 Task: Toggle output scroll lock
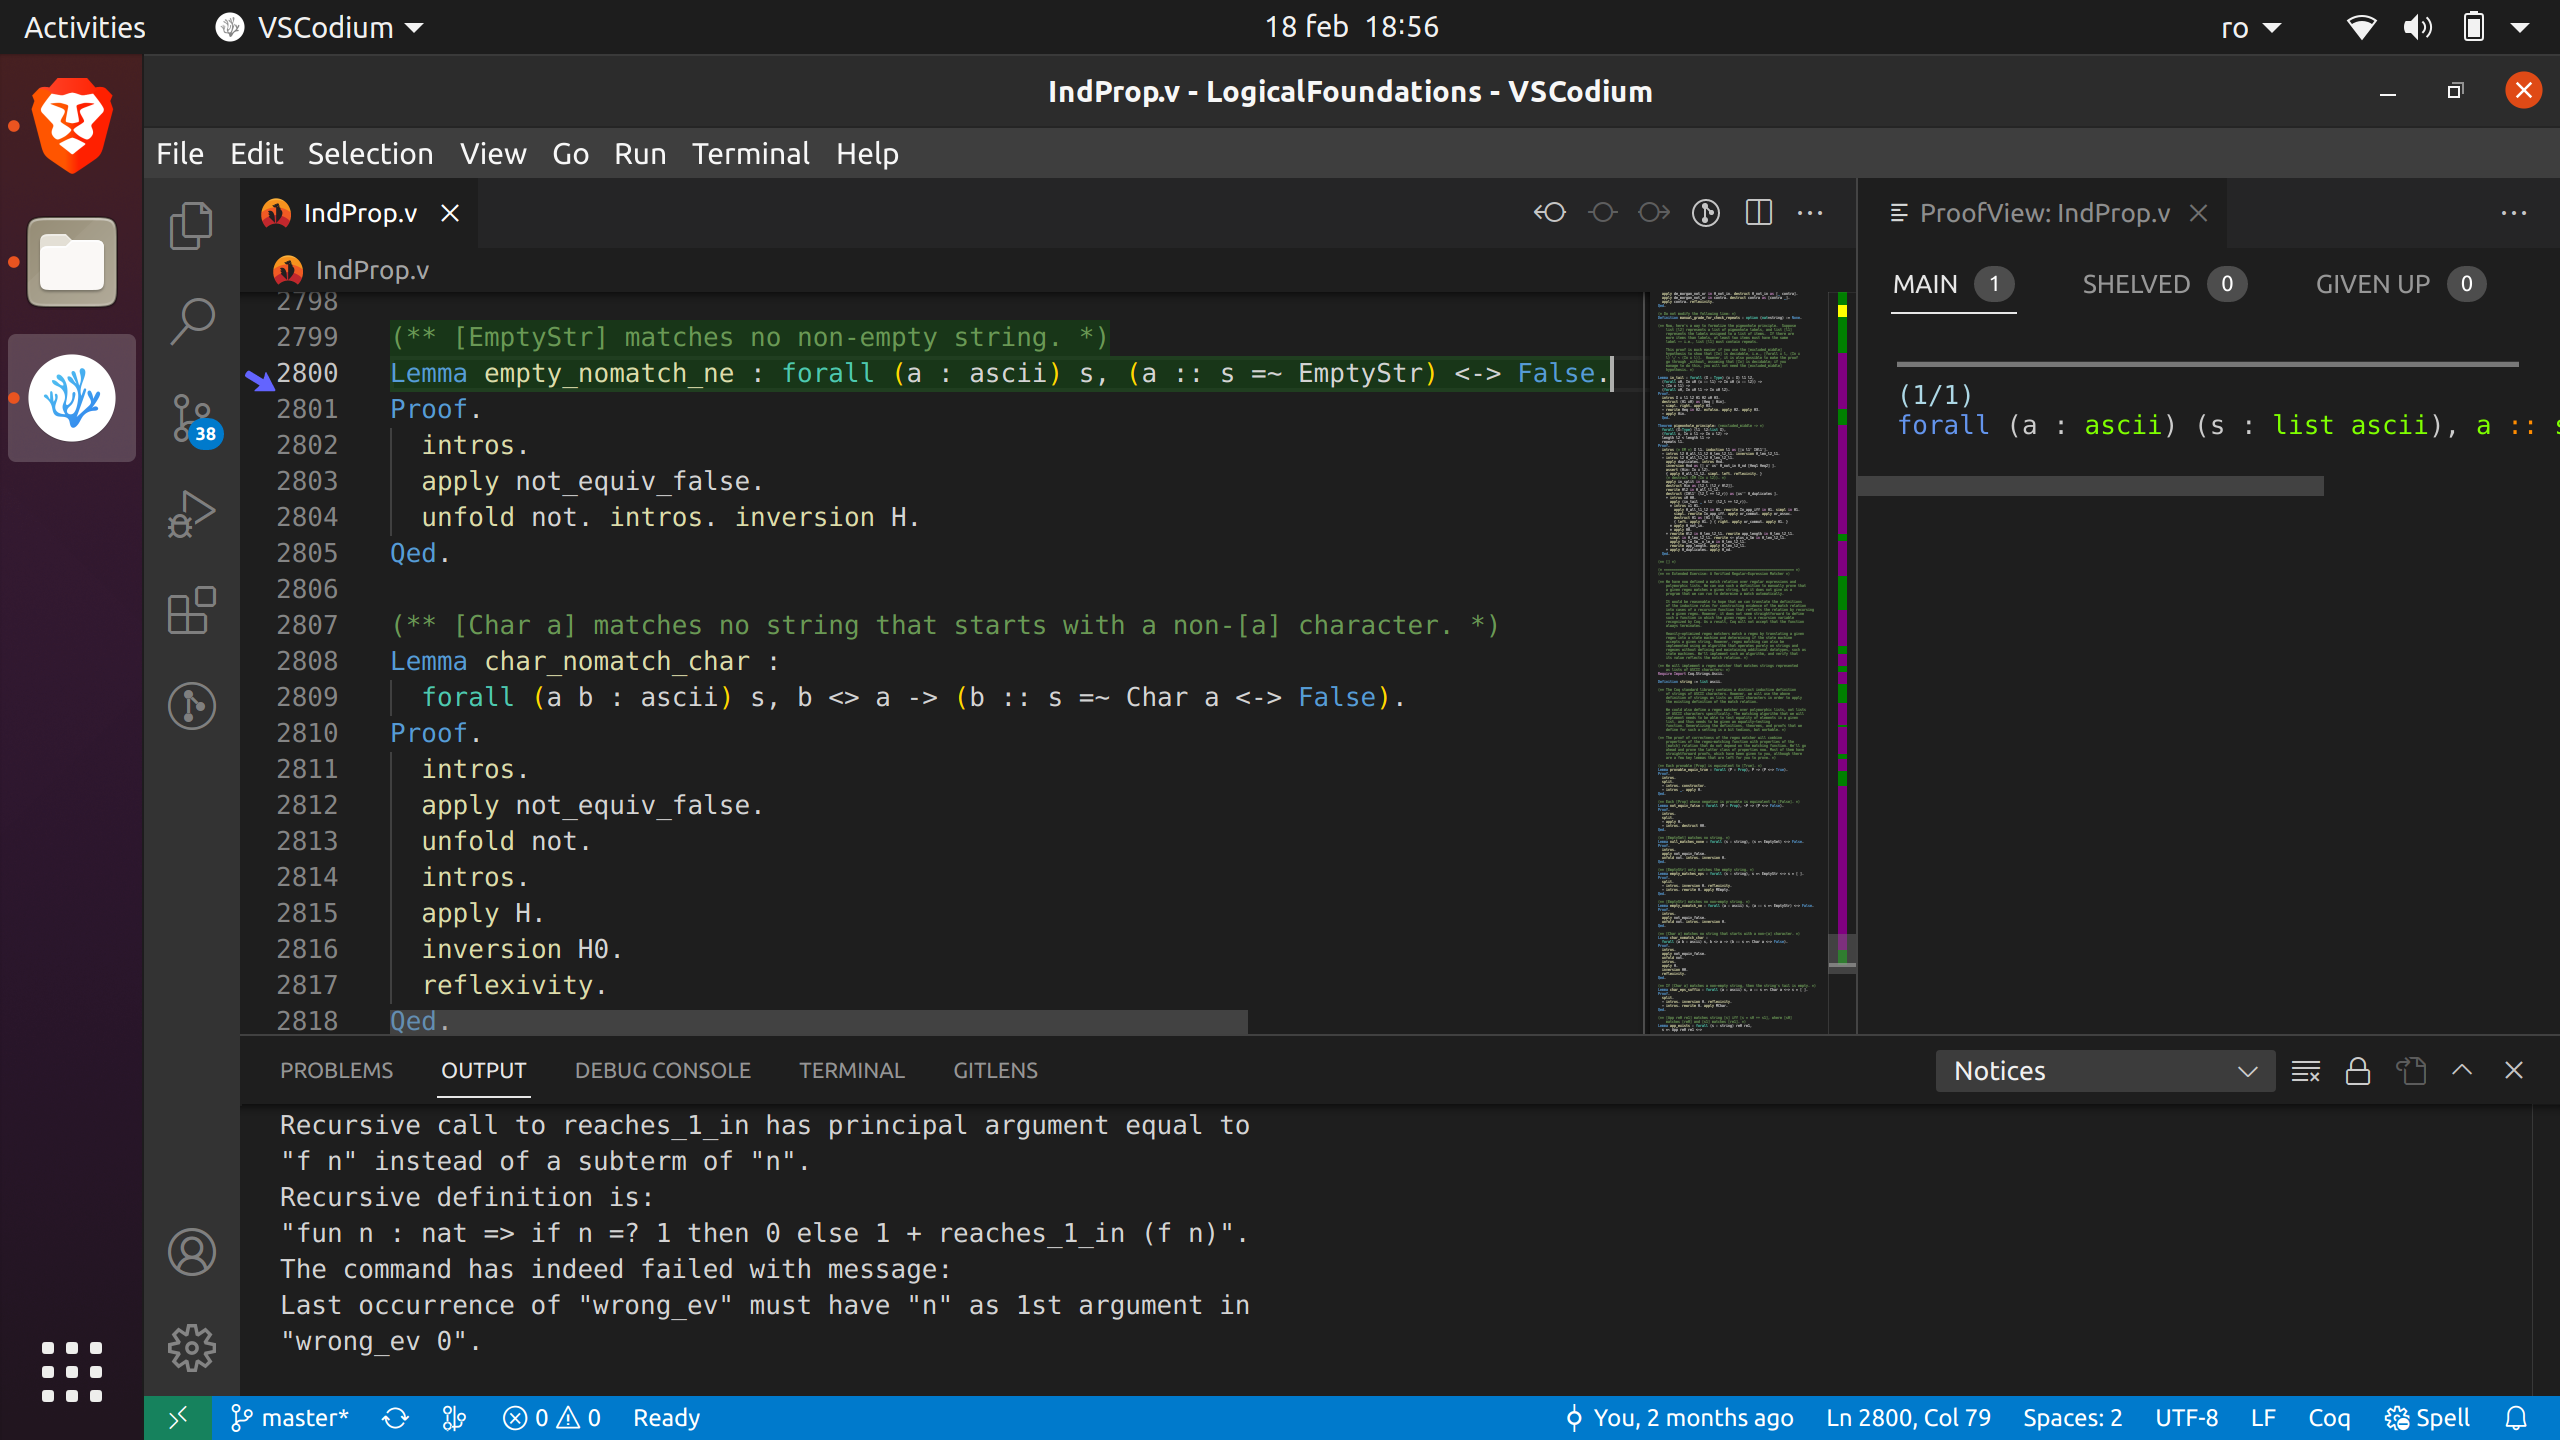pos(2358,1071)
